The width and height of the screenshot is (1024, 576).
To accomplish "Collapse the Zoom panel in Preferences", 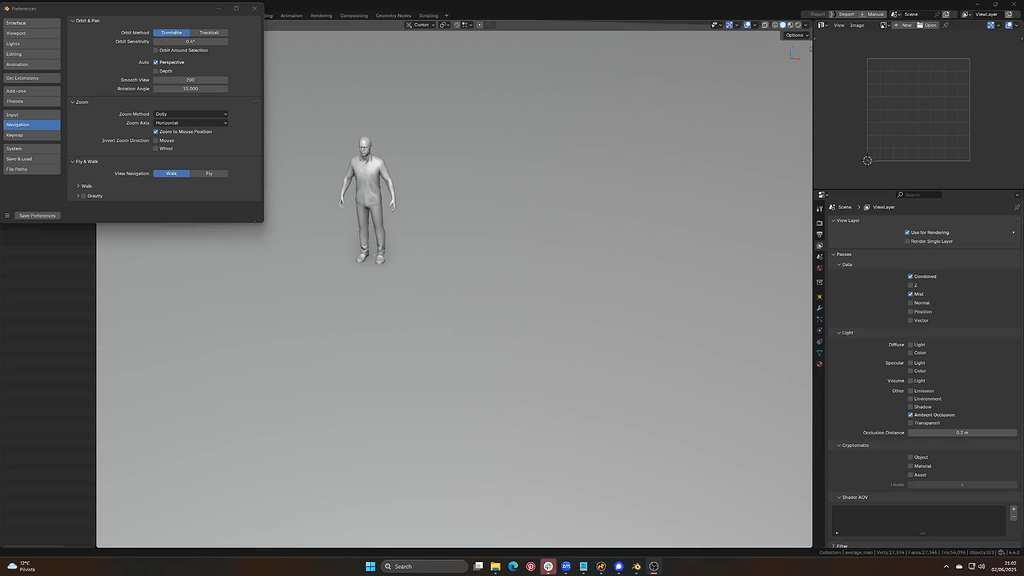I will tap(72, 102).
